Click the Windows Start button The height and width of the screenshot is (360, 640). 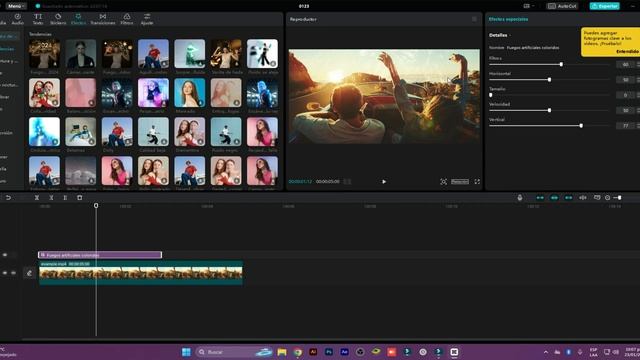point(186,352)
